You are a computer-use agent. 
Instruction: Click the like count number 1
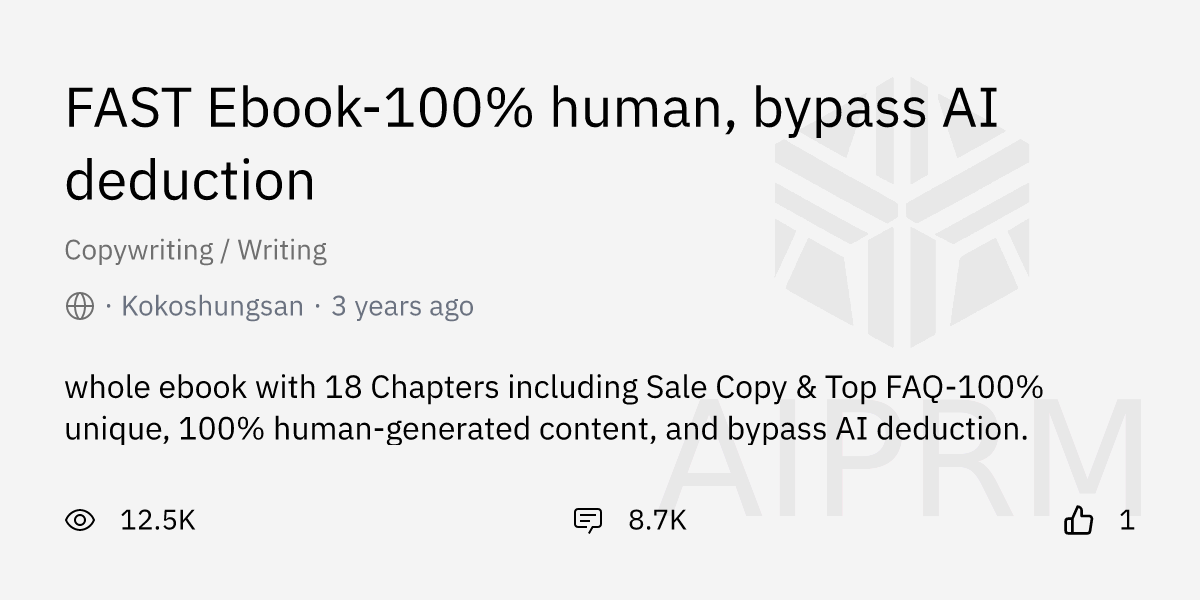[1127, 520]
